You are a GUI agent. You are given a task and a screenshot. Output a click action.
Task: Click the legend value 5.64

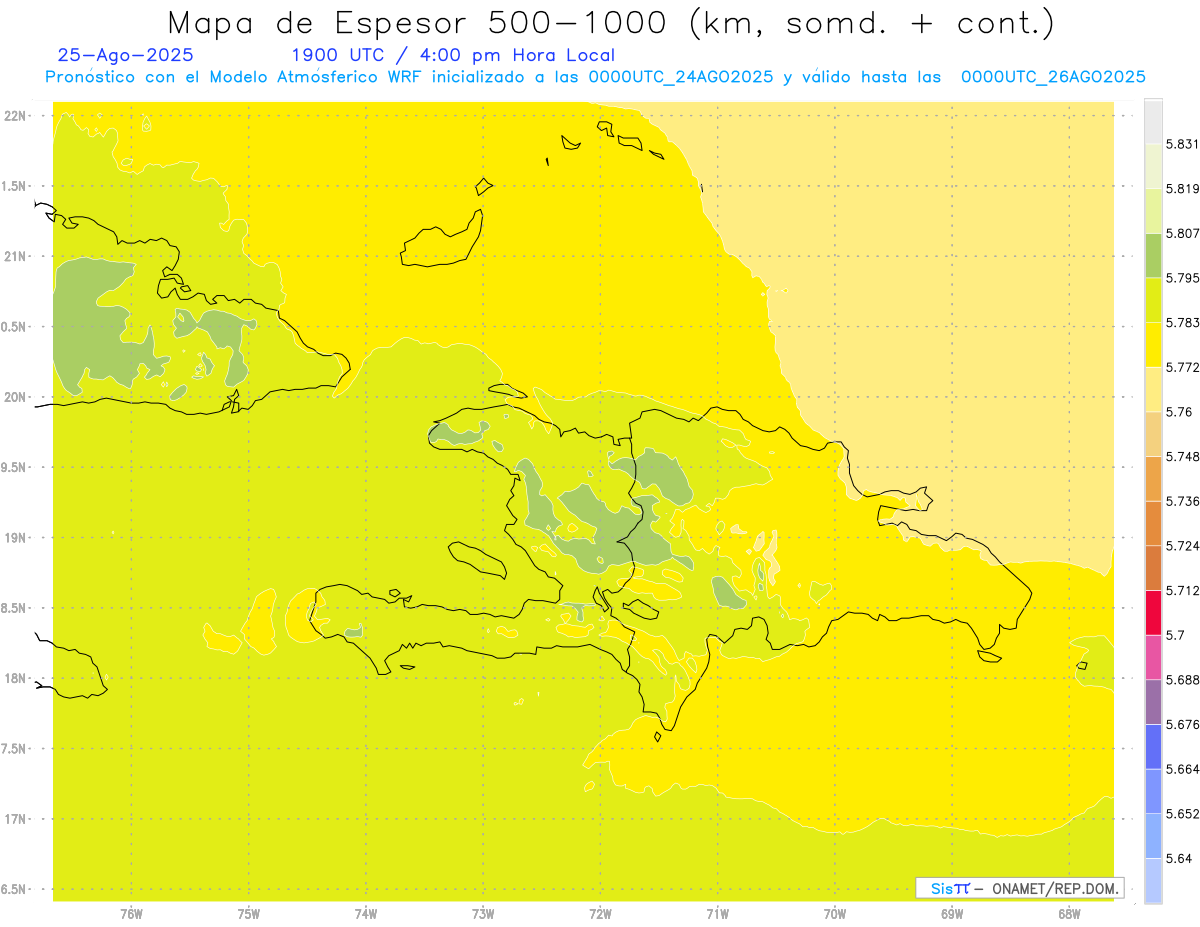click(x=1178, y=858)
